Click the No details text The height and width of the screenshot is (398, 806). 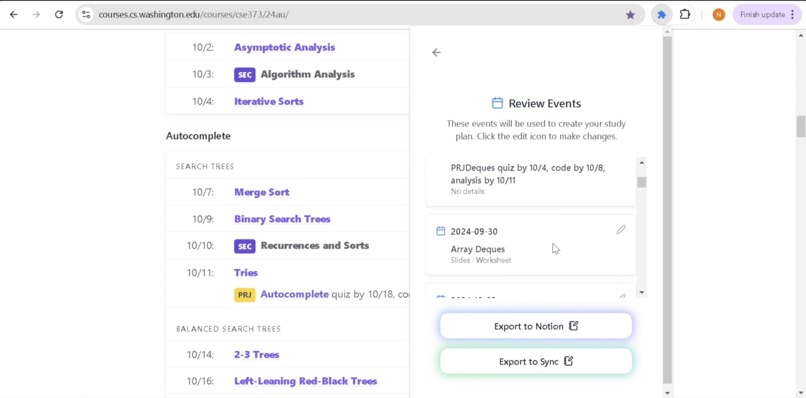point(467,191)
